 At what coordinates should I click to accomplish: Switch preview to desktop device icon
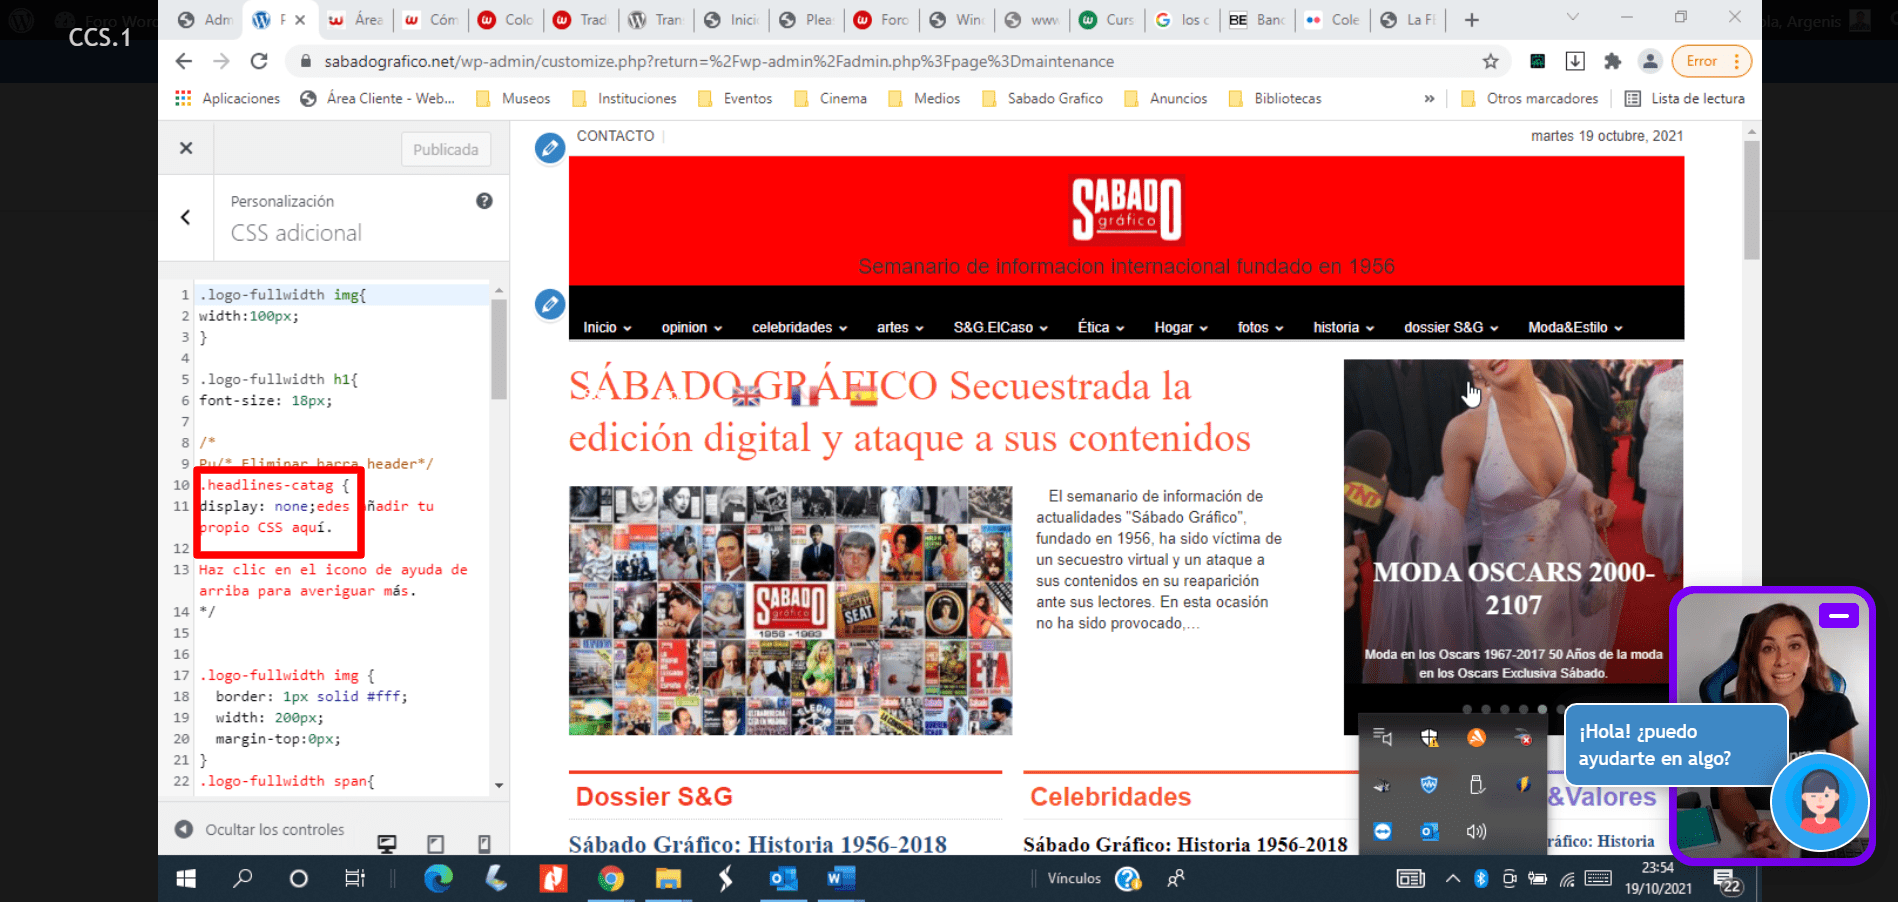[x=387, y=844]
